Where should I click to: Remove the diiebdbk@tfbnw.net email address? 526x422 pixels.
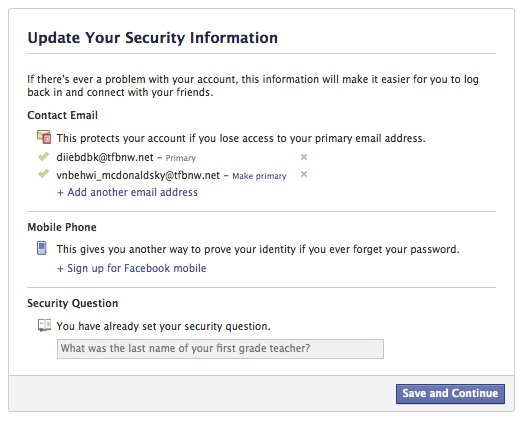(304, 157)
